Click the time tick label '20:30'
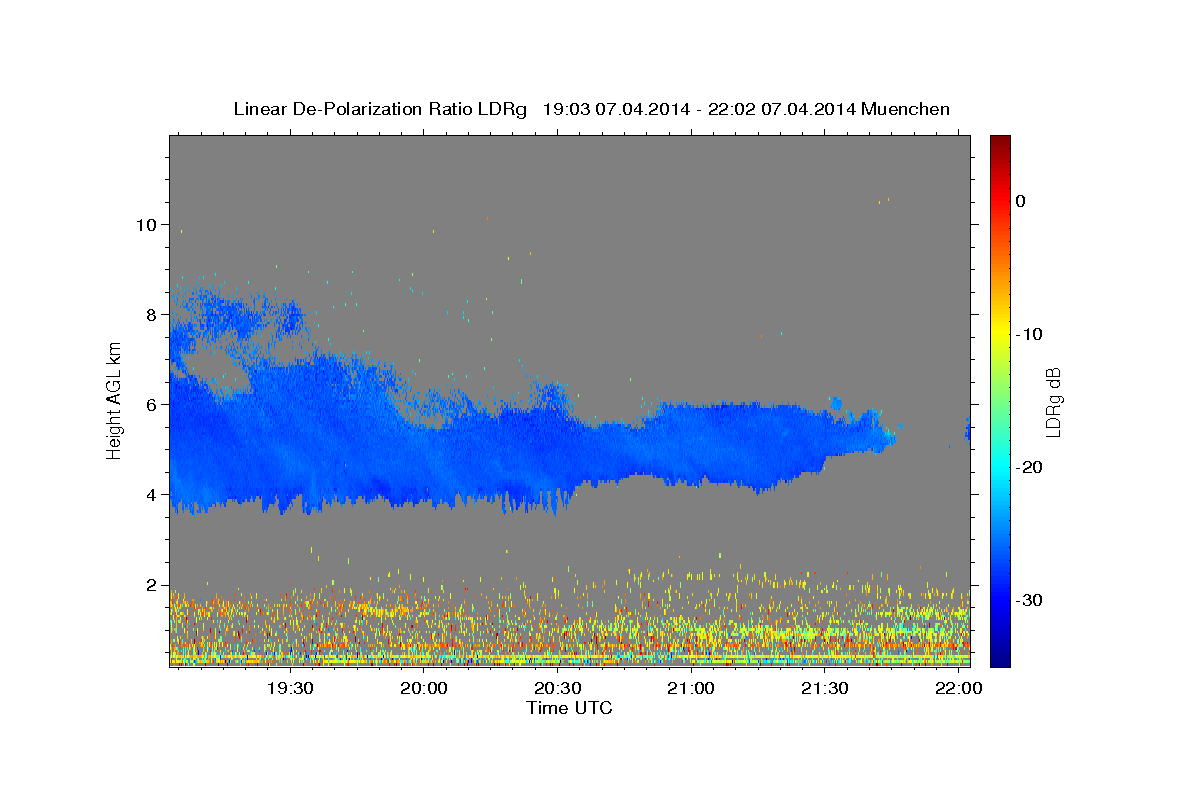Viewport: 1200px width, 800px height. (x=558, y=689)
